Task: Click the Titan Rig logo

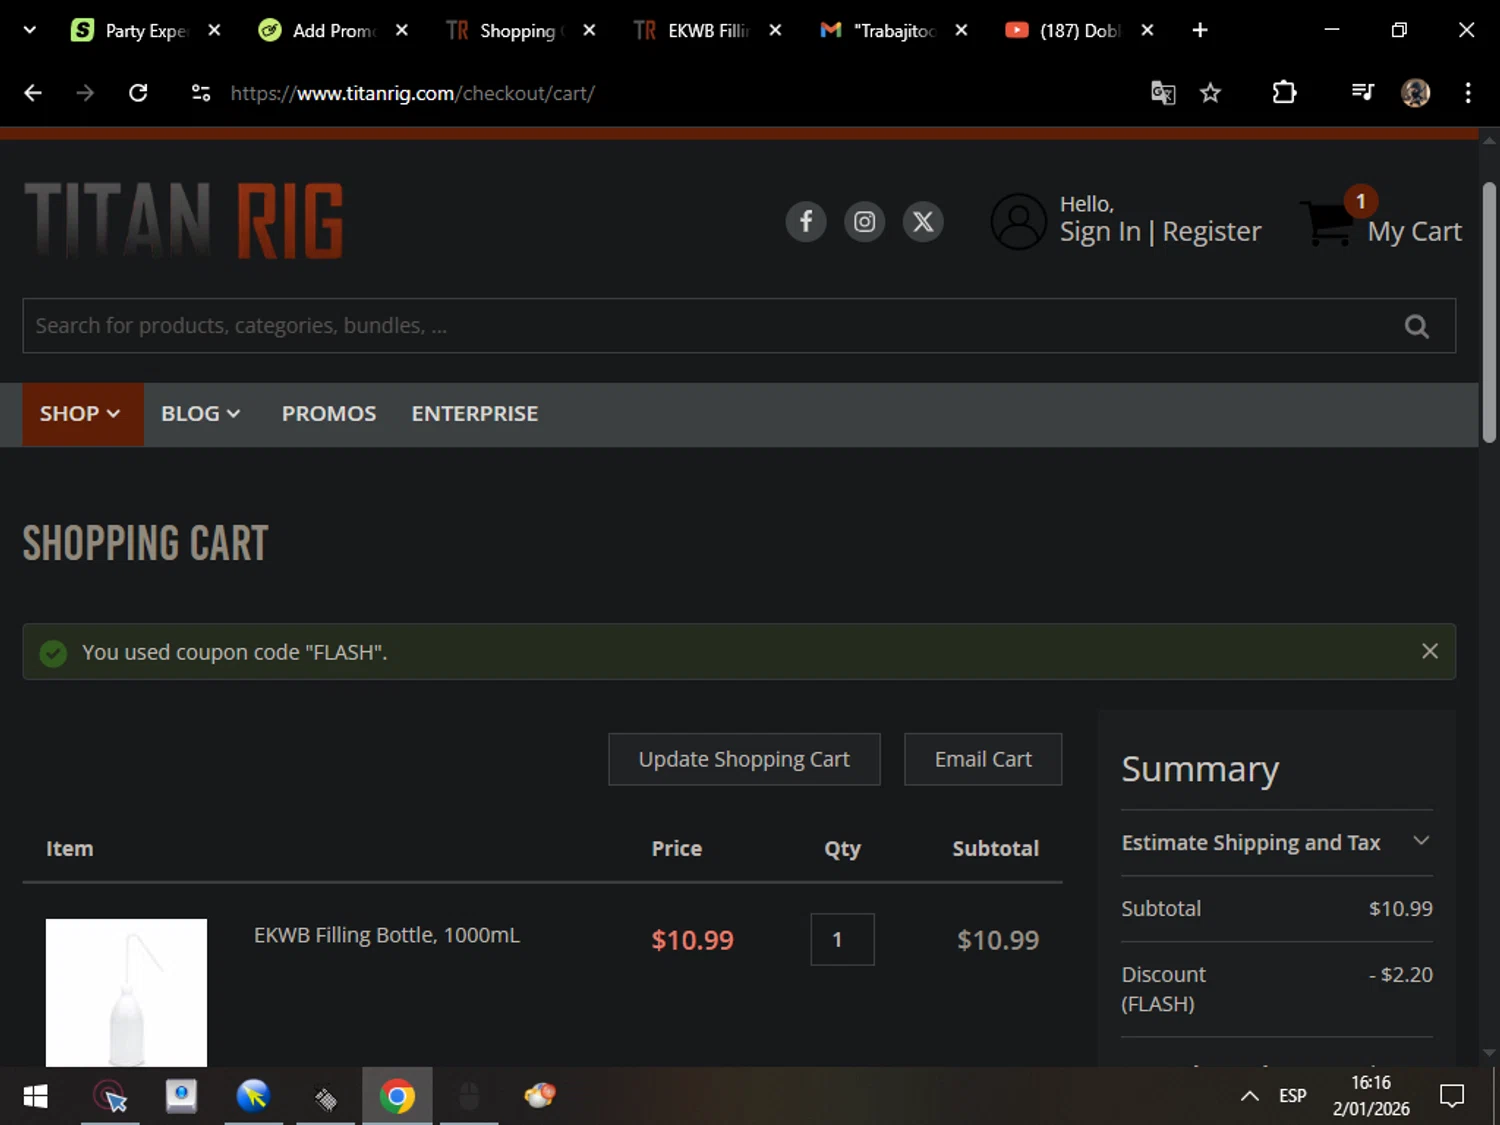Action: [184, 221]
